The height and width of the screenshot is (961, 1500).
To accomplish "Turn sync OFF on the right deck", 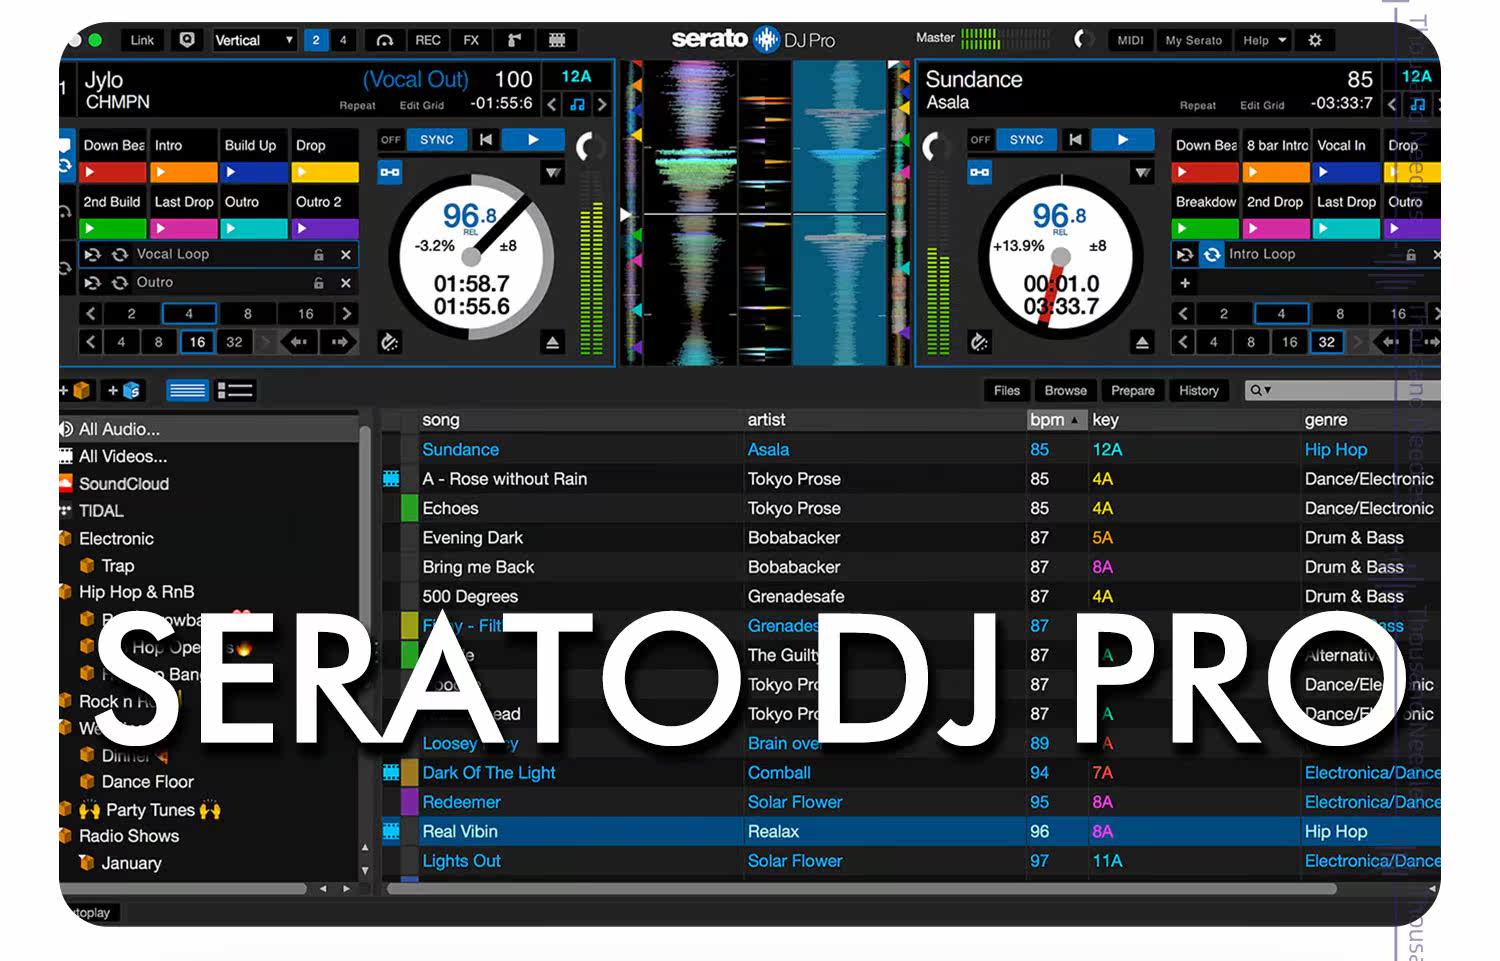I will 981,140.
